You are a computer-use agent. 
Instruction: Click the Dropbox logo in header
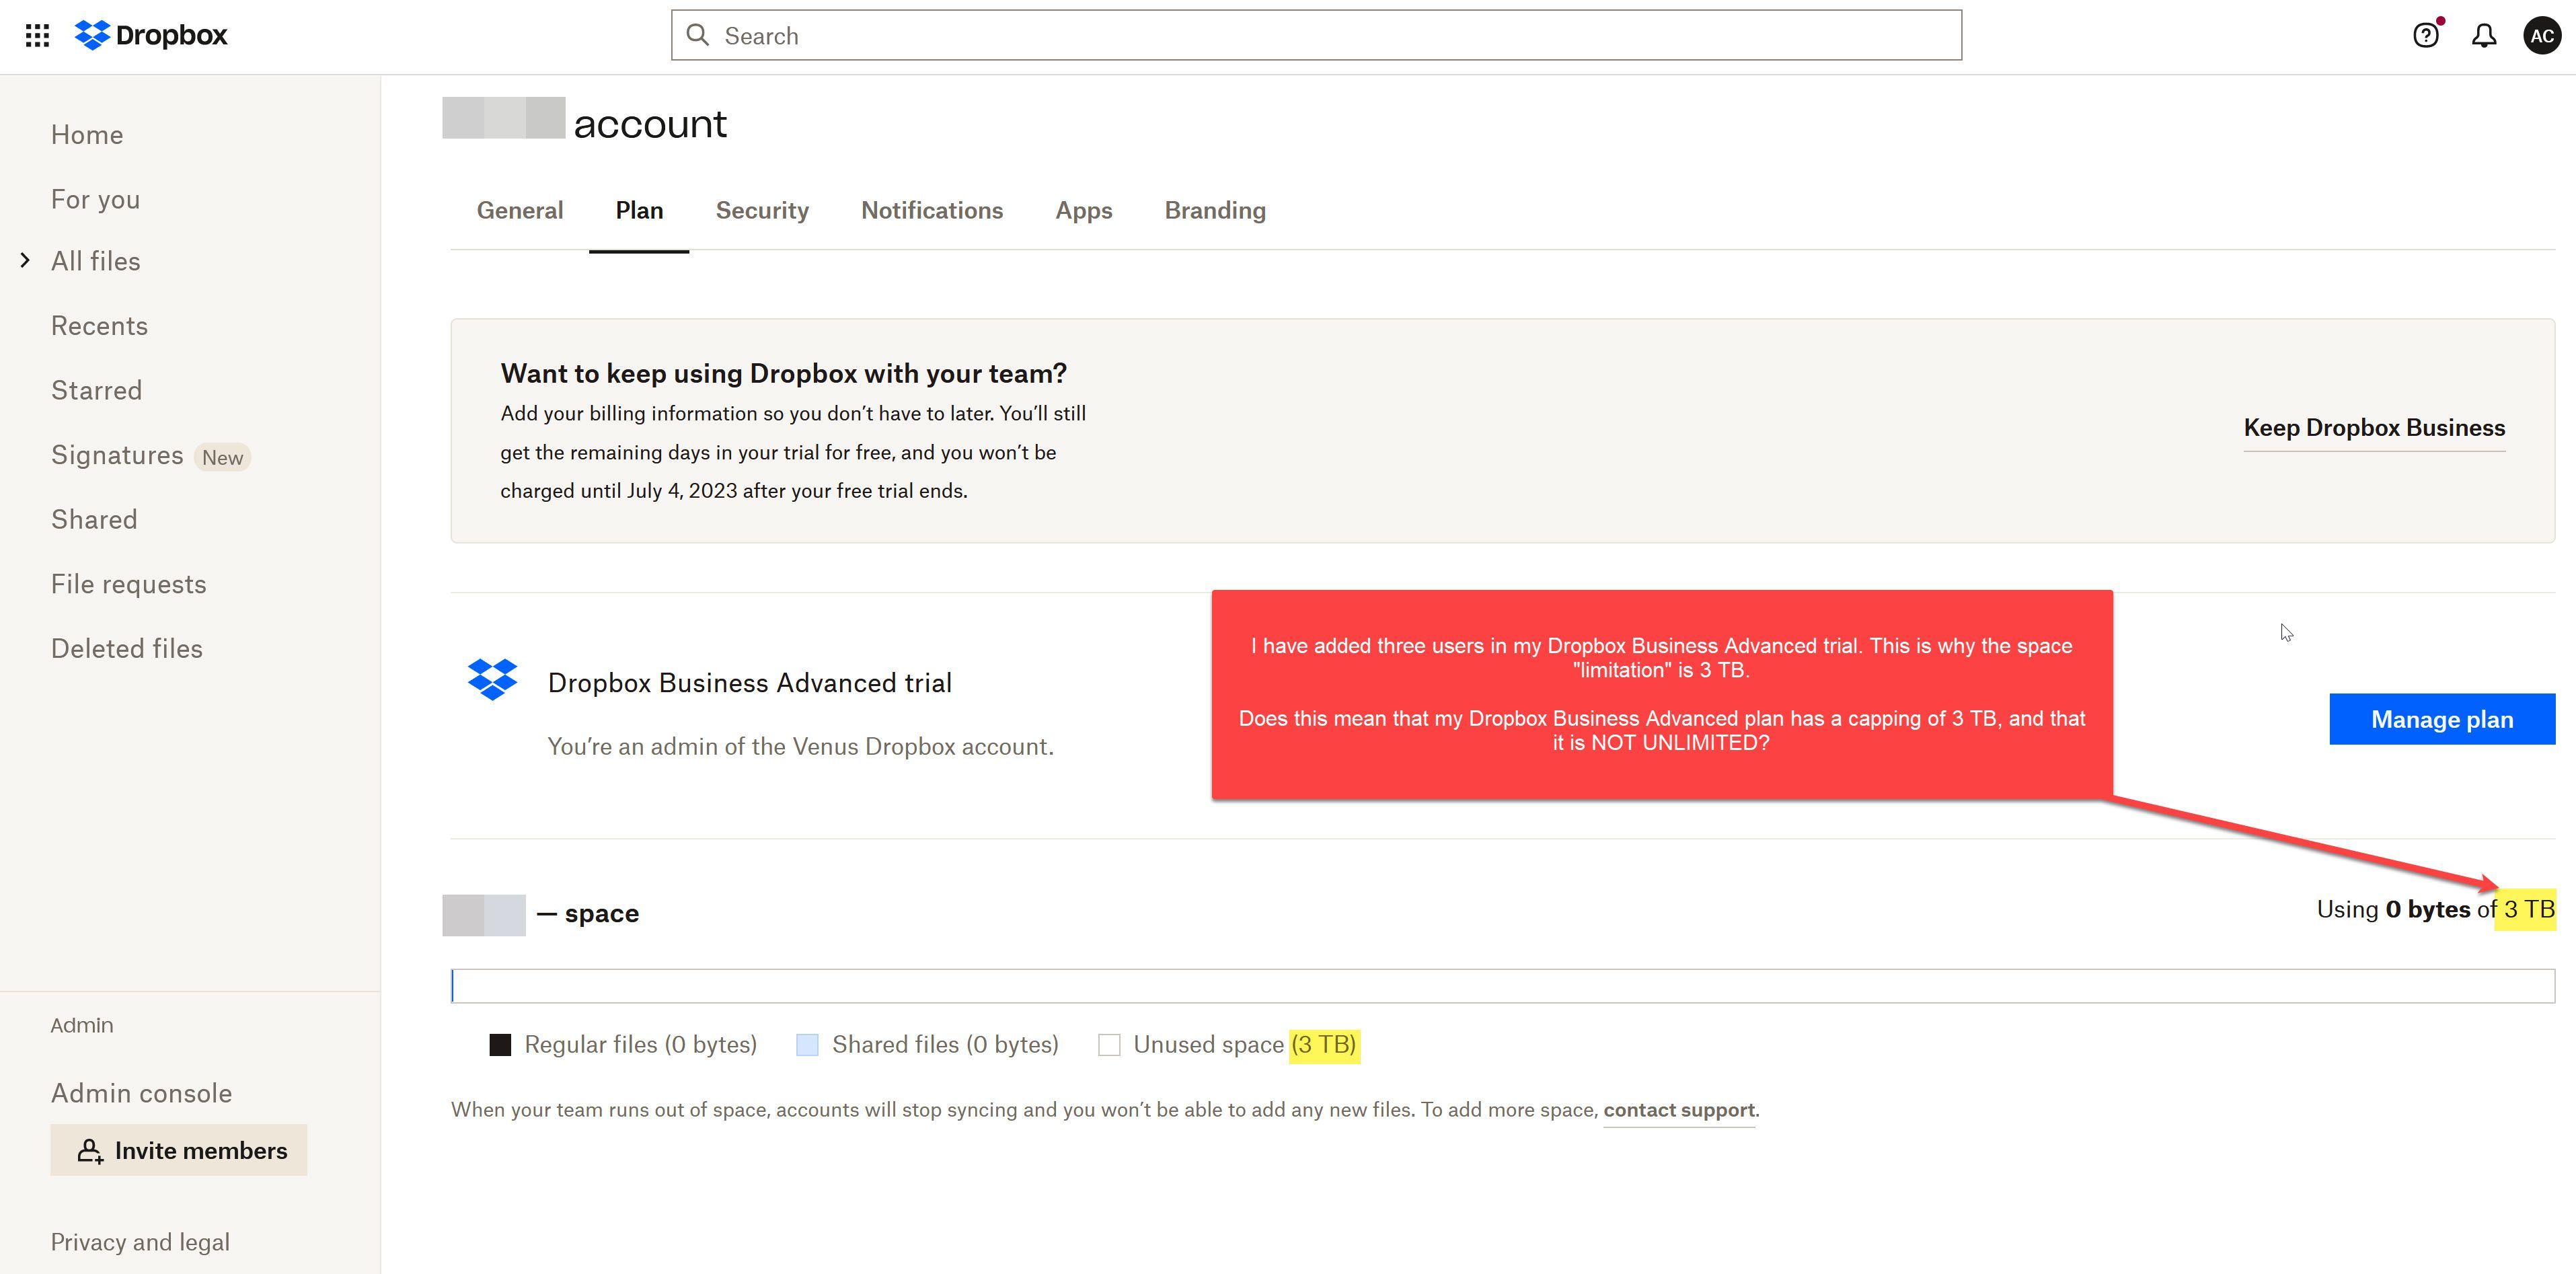point(151,35)
